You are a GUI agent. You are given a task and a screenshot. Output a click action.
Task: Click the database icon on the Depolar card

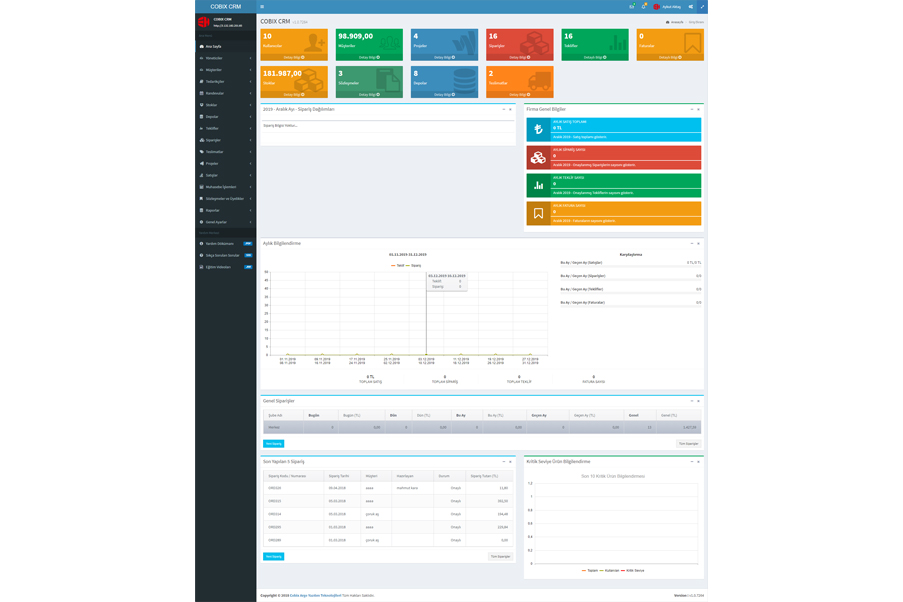point(465,81)
